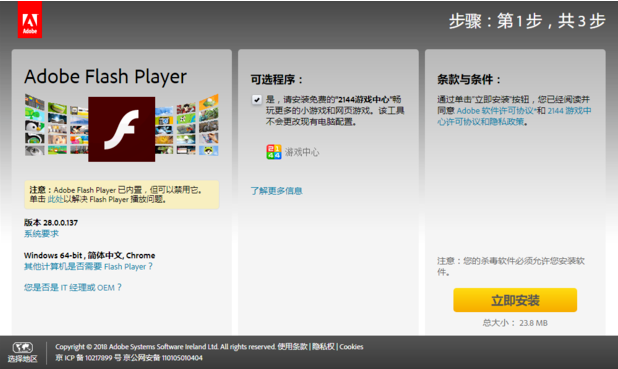Open the 系统要求 link
618x369 pixels.
tap(41, 234)
